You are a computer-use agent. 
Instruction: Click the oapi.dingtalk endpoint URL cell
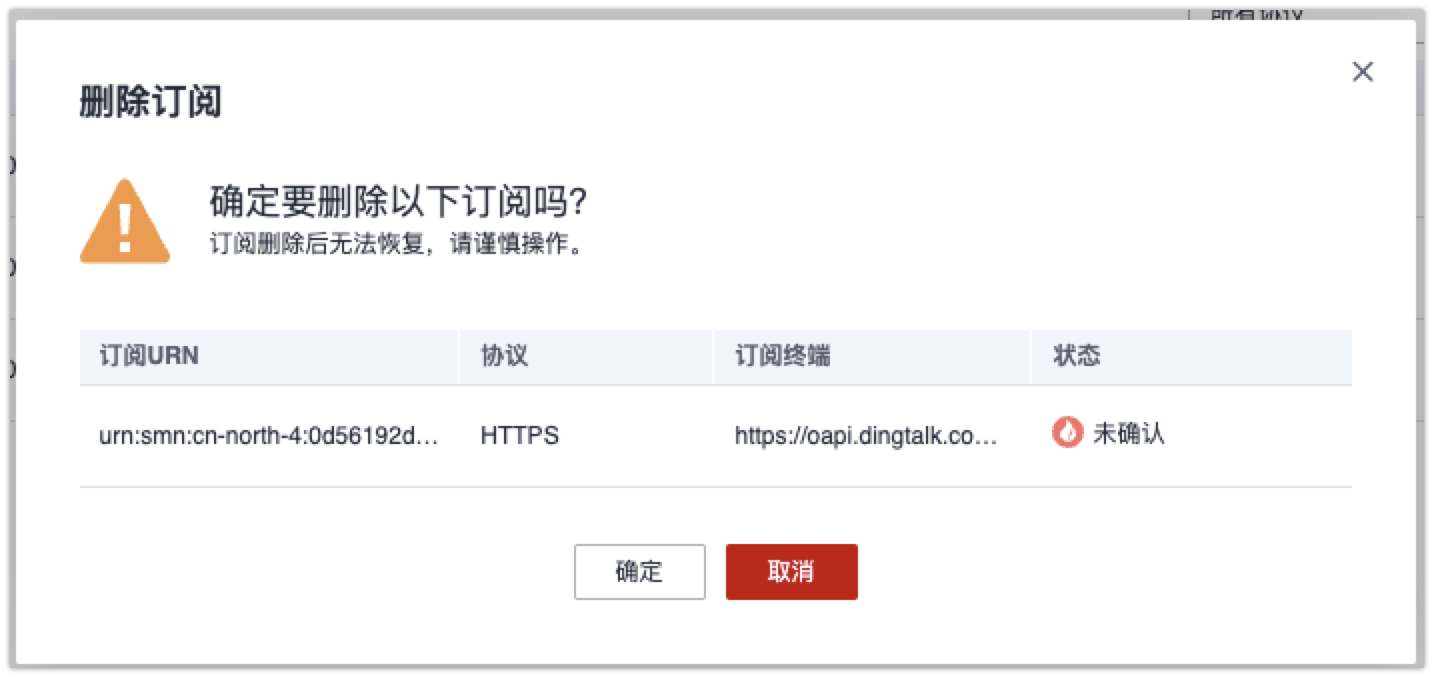(x=866, y=436)
